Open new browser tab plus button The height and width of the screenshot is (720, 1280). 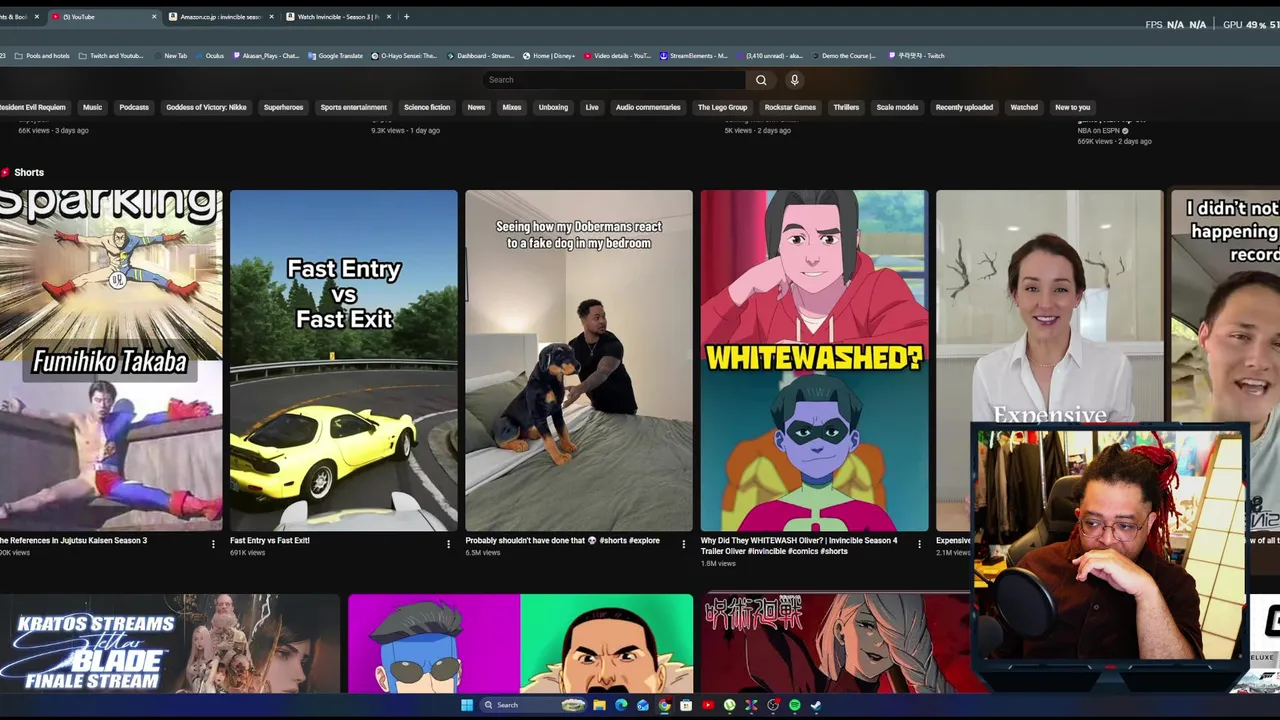[x=406, y=16]
